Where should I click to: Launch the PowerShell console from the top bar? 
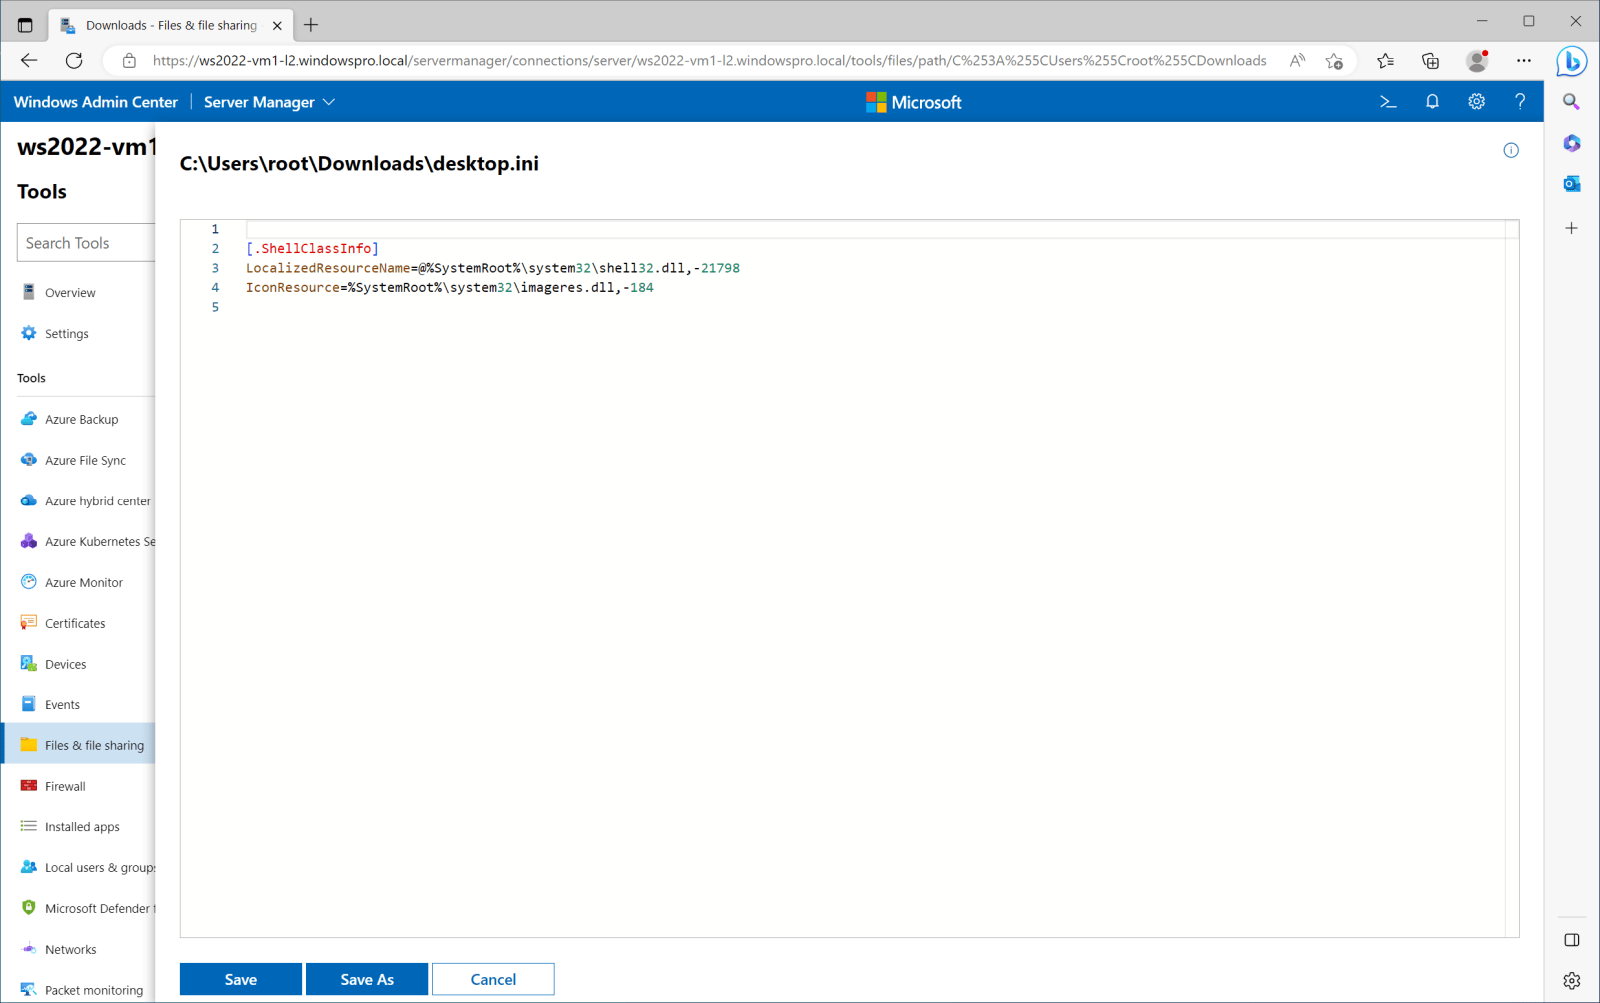click(1388, 101)
